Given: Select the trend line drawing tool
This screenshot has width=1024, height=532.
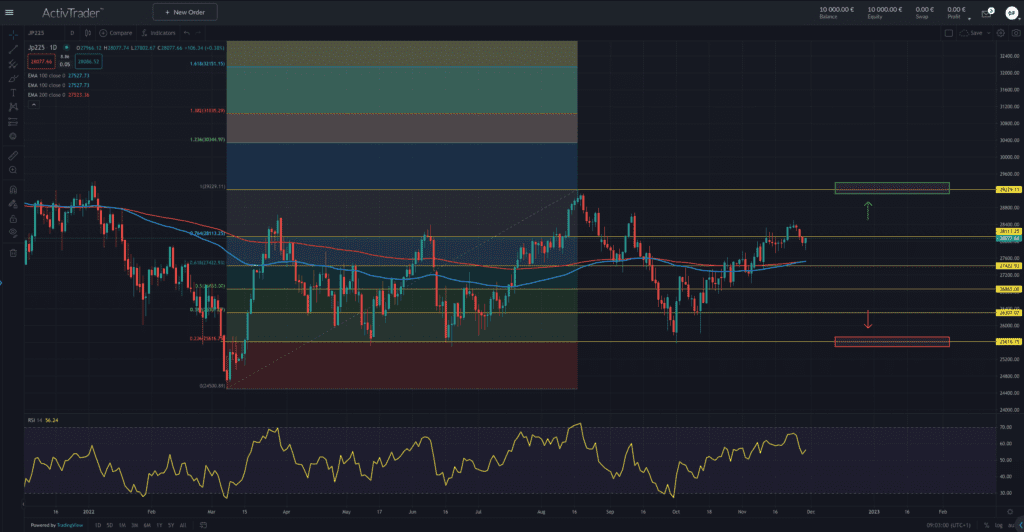Looking at the screenshot, I should pyautogui.click(x=13, y=50).
